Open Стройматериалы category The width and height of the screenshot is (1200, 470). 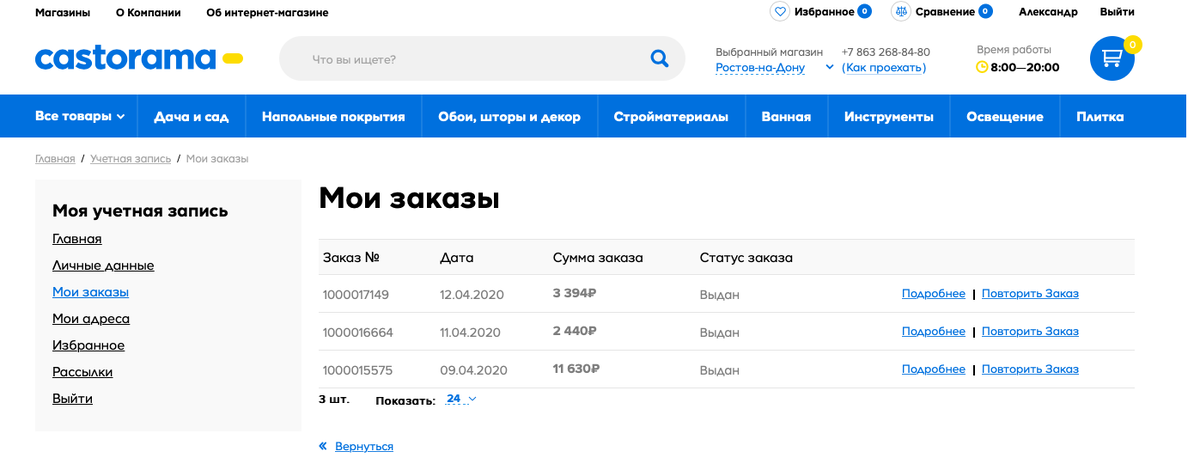[x=671, y=117]
